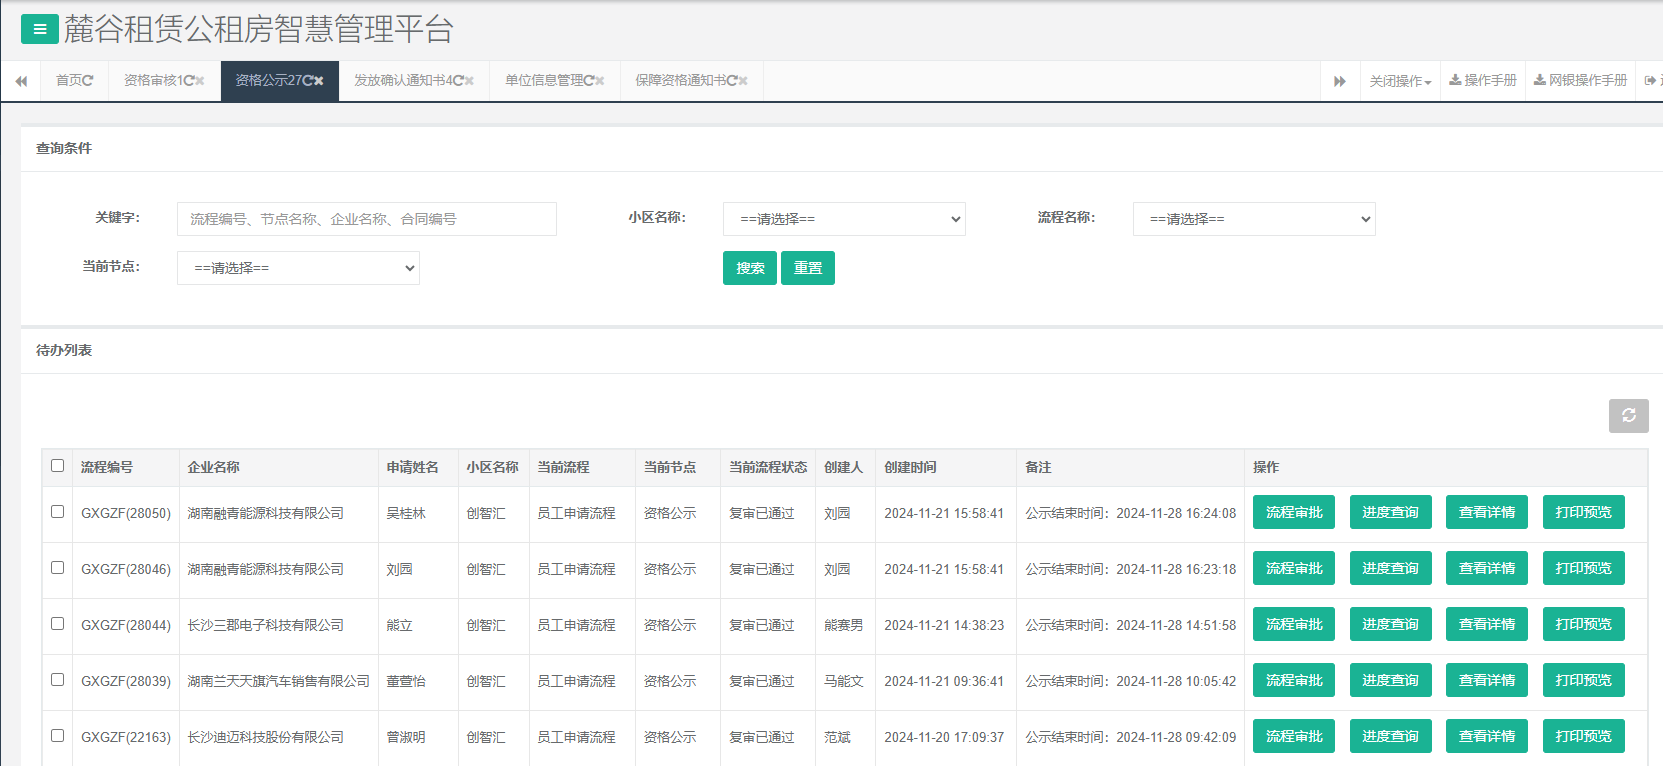1663x766 pixels.
Task: Click download icon for 操作手册
Action: (1455, 80)
